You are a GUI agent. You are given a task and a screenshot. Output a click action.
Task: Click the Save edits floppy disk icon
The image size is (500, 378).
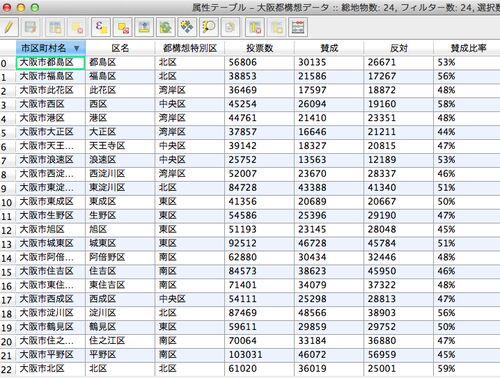click(30, 27)
